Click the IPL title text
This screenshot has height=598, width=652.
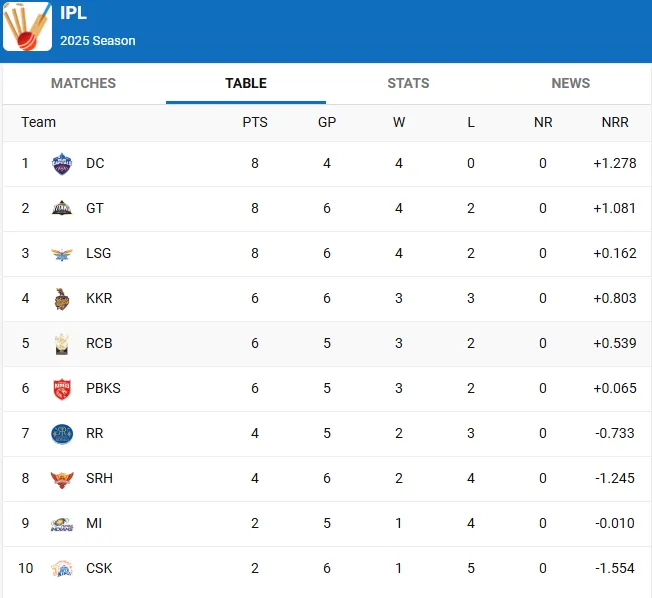[74, 16]
